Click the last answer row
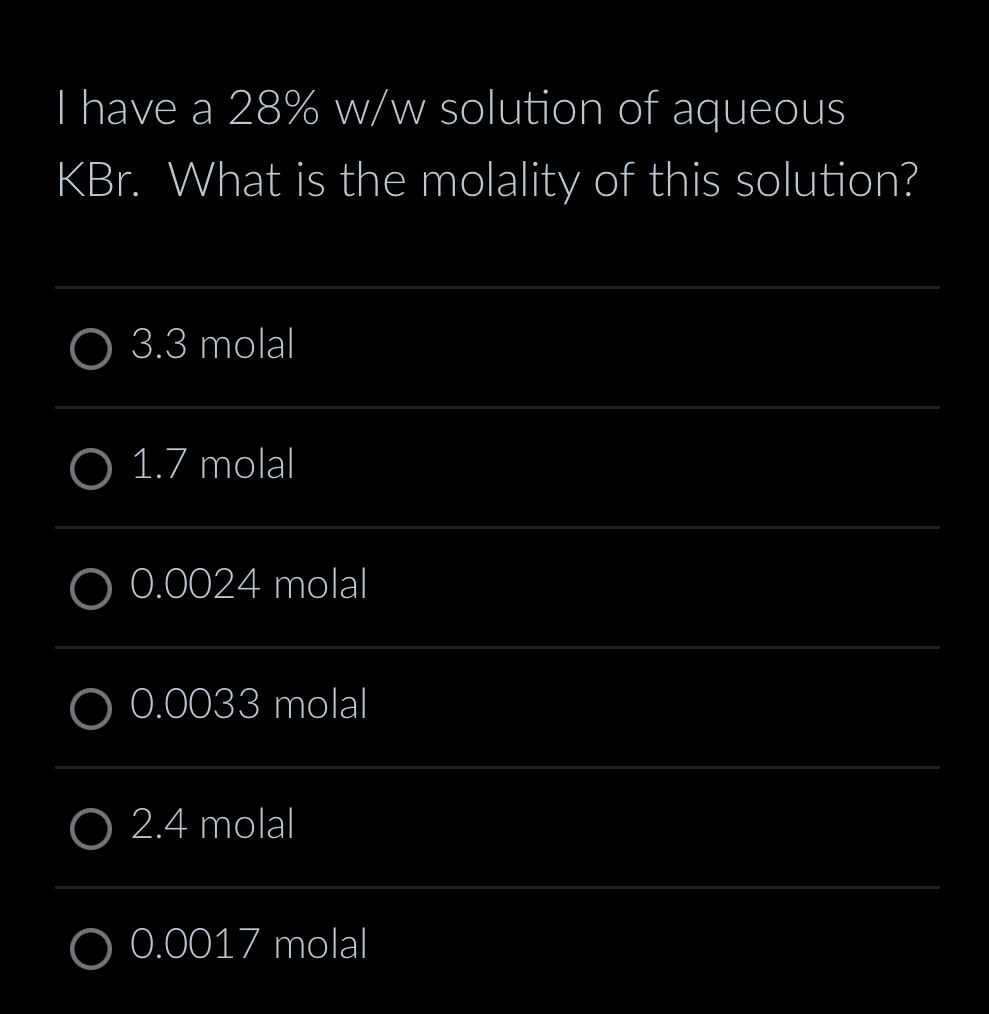Viewport: 989px width, 1014px height. (494, 948)
